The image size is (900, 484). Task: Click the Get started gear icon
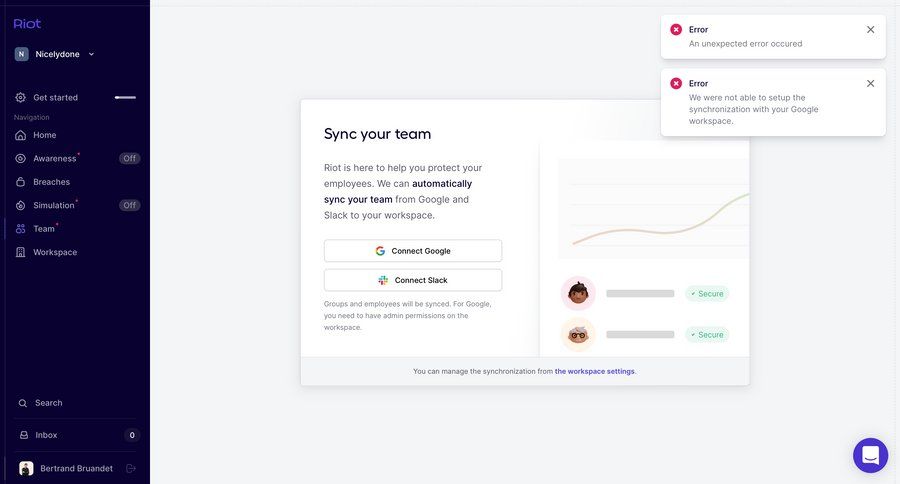pyautogui.click(x=21, y=97)
